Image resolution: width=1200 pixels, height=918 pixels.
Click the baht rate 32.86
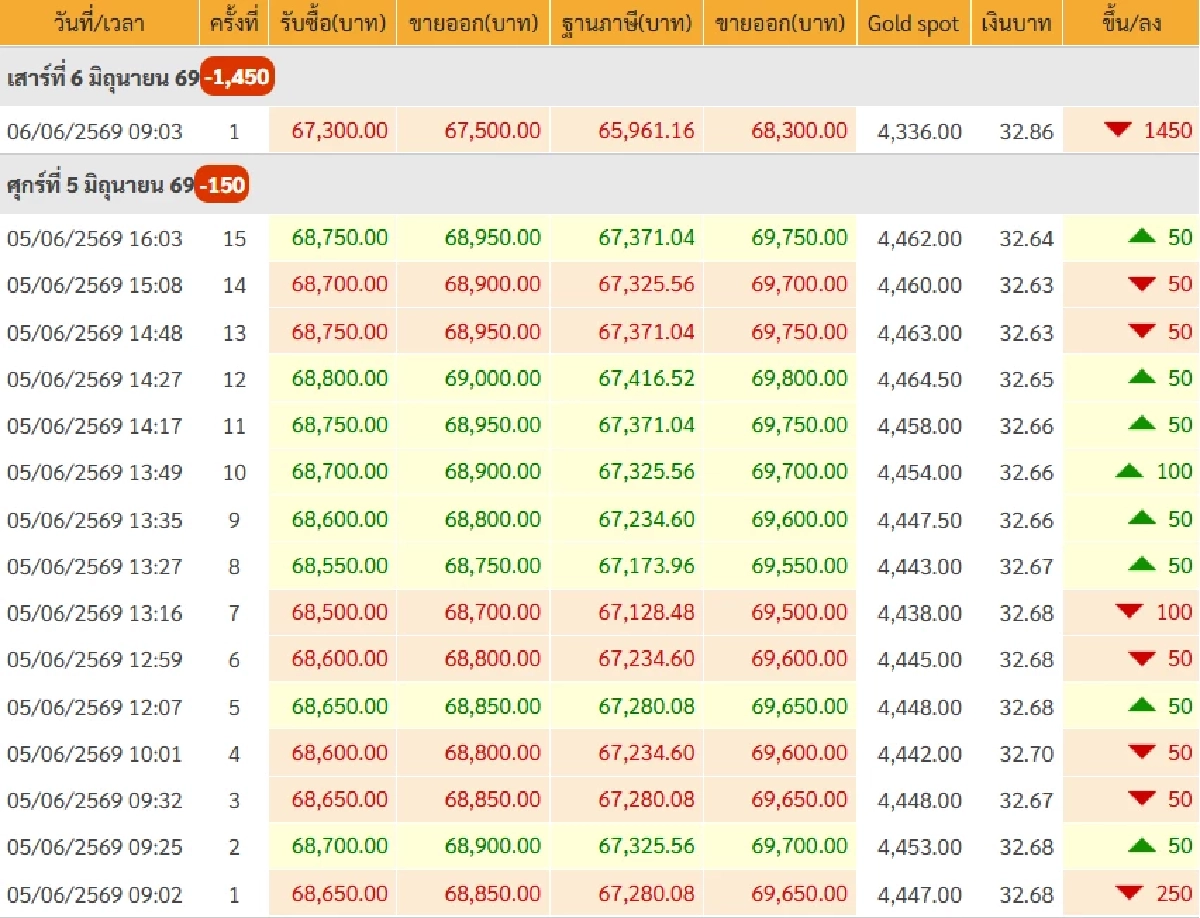(x=1026, y=131)
